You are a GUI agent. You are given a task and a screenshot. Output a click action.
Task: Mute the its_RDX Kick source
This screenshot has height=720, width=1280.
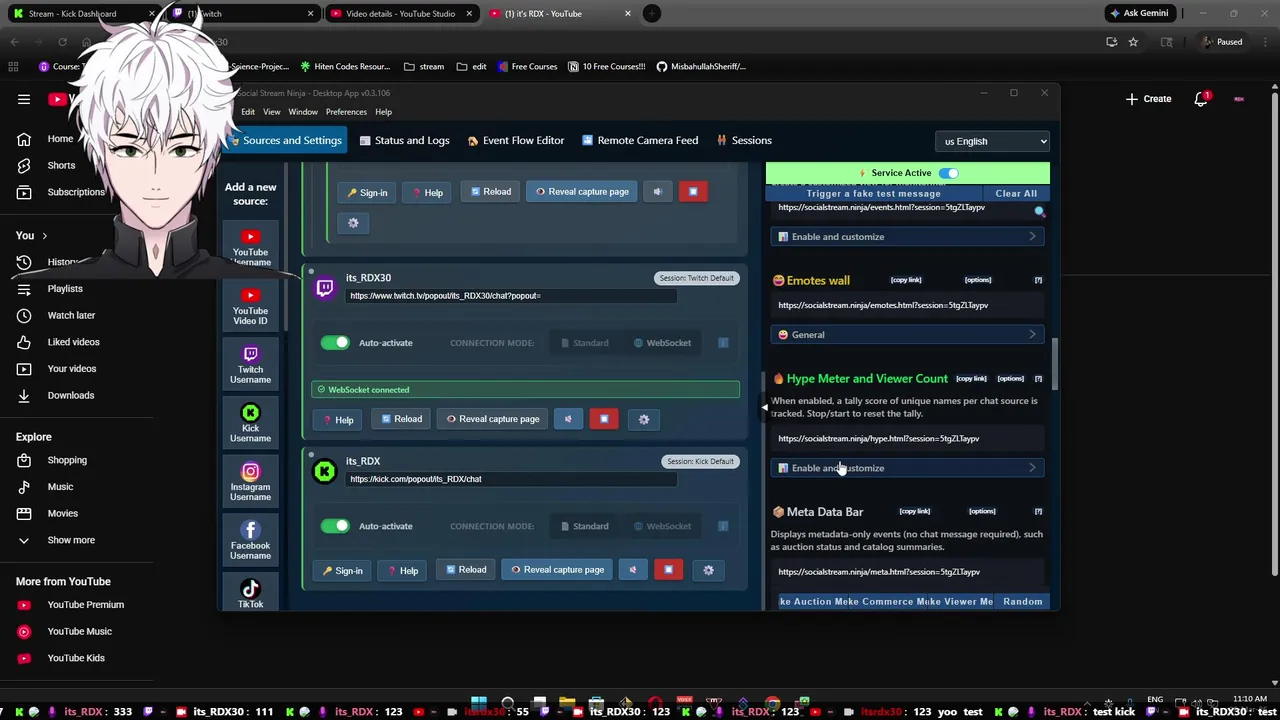click(633, 570)
